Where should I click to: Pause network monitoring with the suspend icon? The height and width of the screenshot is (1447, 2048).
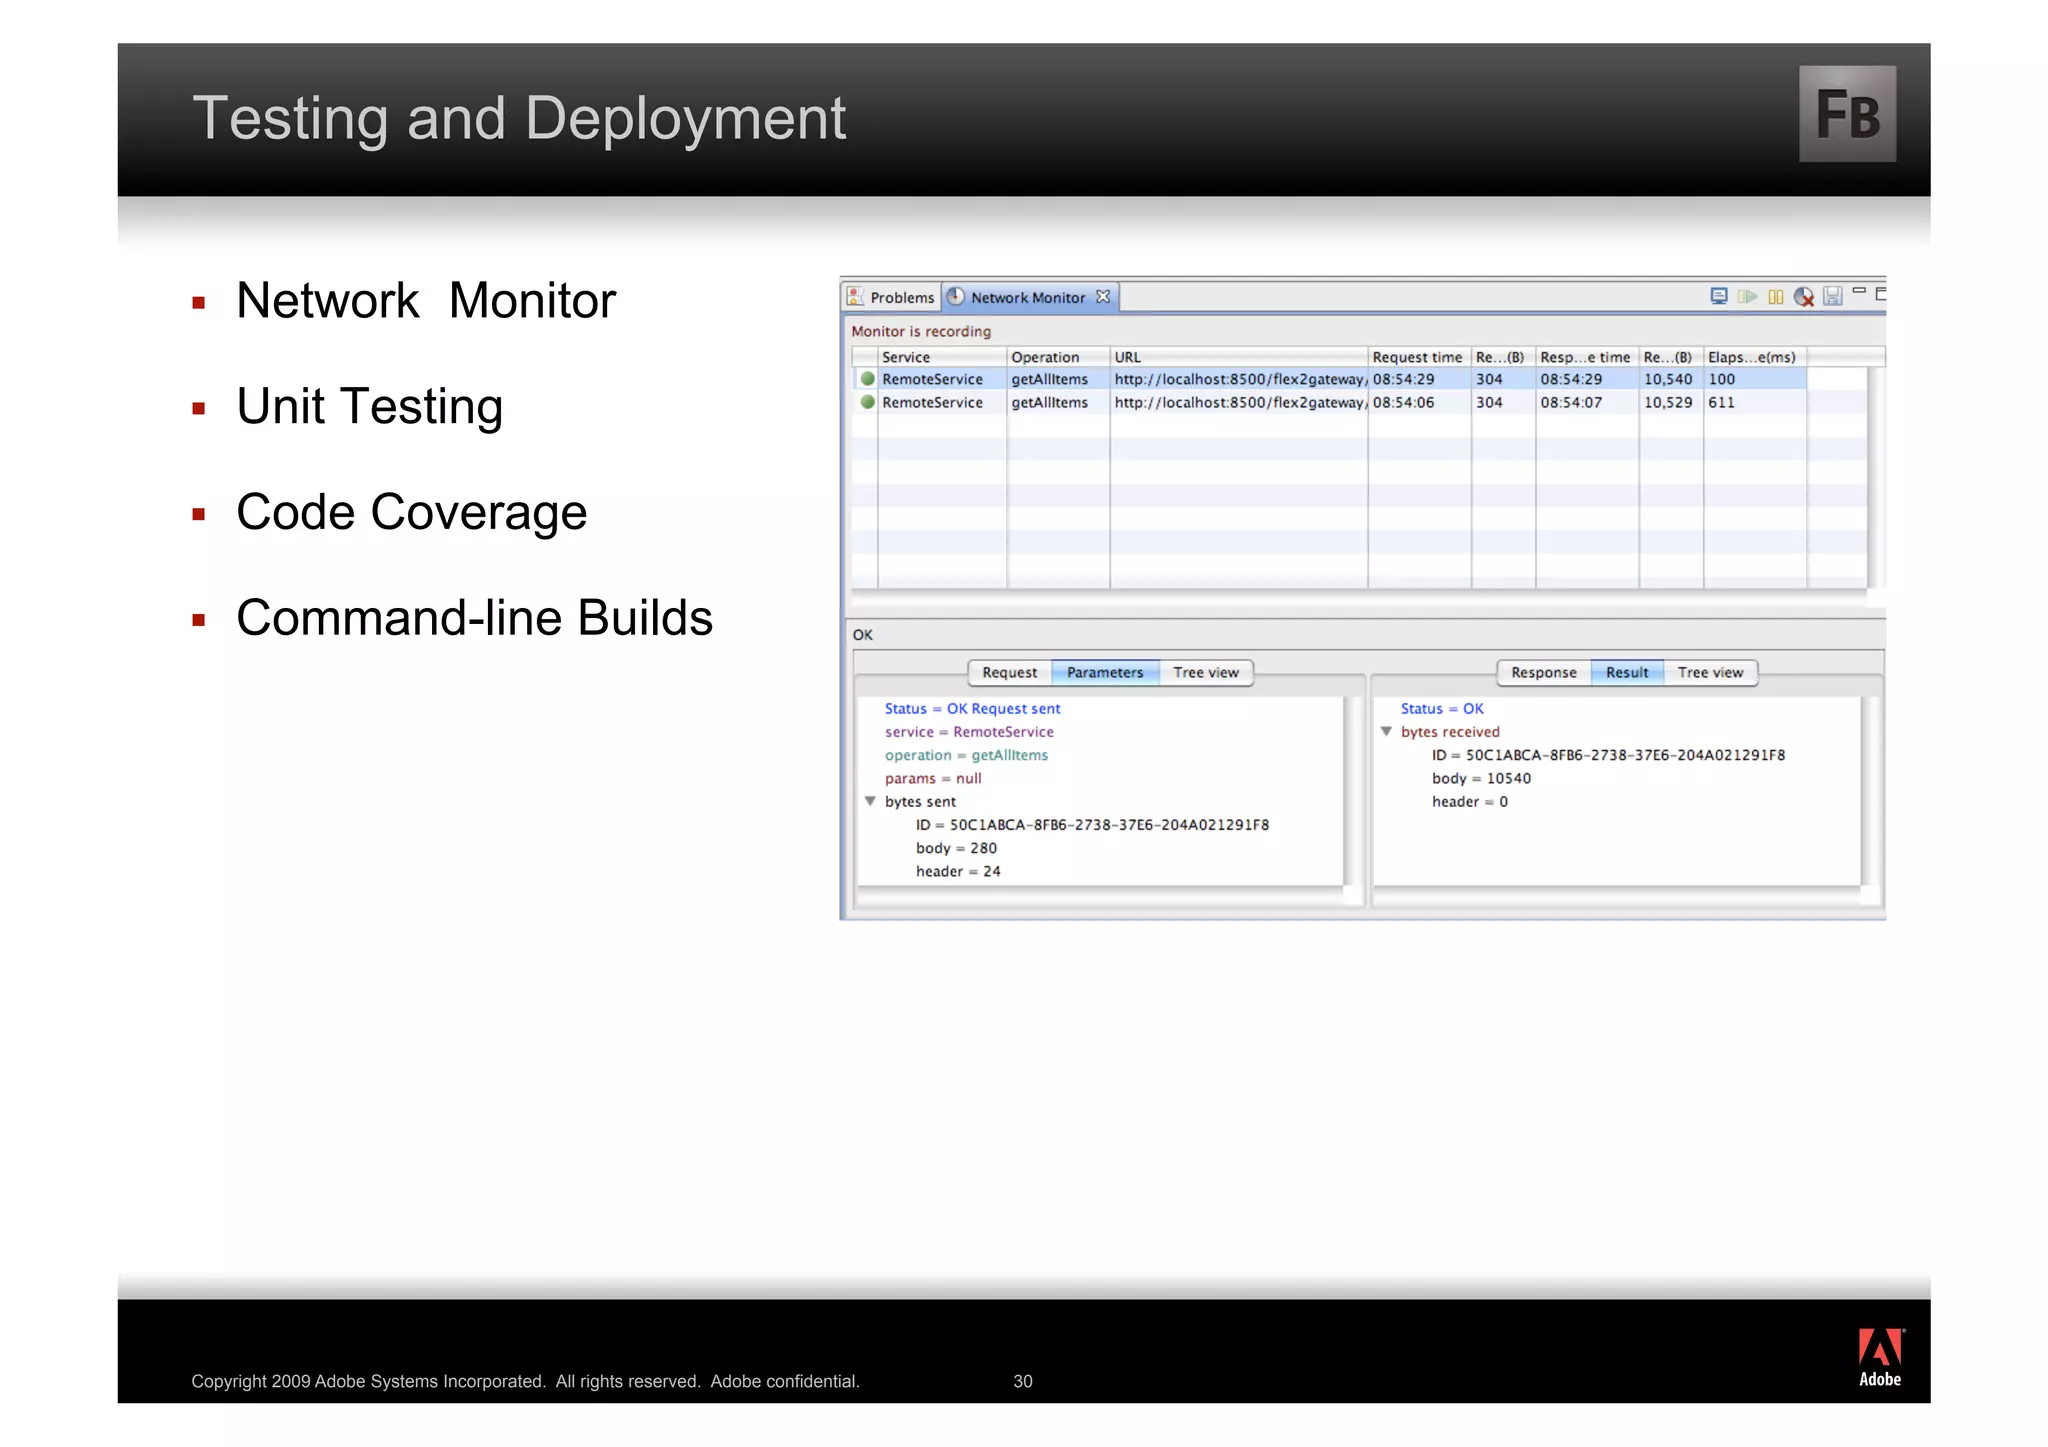[1776, 296]
